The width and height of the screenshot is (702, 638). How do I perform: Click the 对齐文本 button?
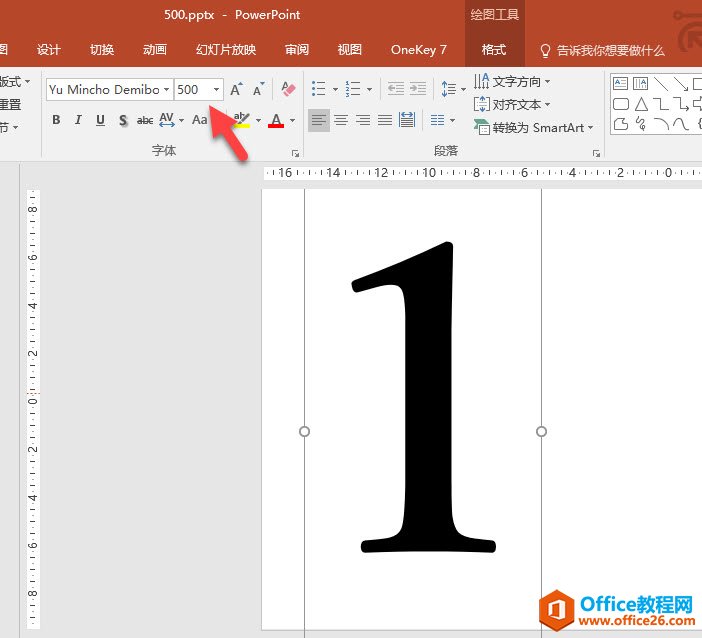[512, 105]
